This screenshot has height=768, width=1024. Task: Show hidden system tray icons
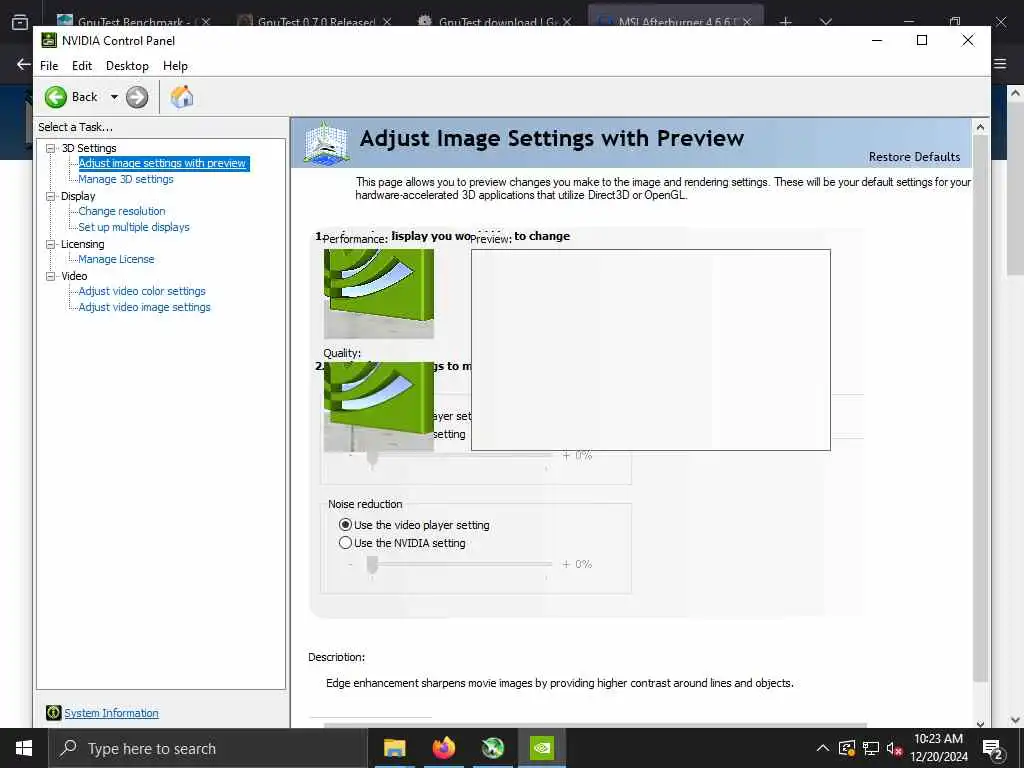pos(823,748)
